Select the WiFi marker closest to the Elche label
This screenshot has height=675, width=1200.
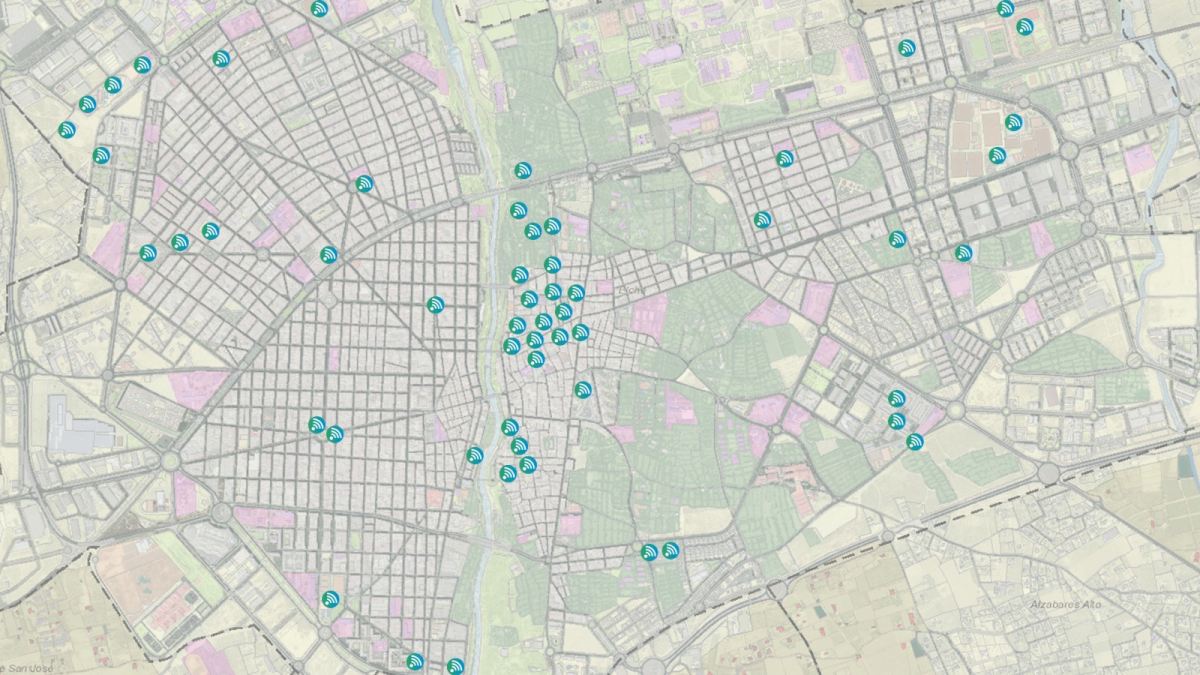[576, 293]
